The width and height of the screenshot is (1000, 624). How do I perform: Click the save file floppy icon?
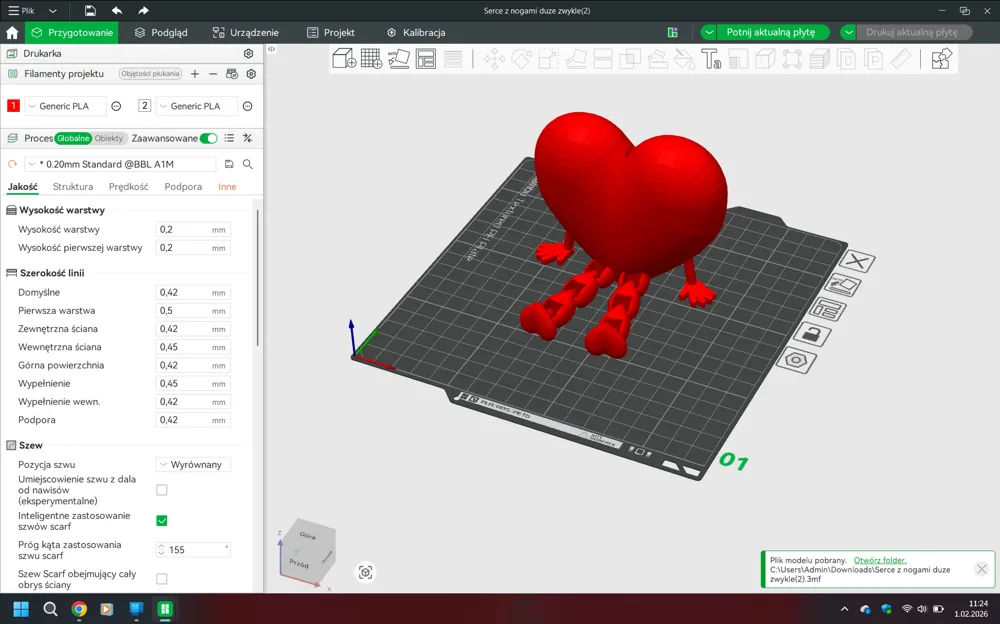90,11
